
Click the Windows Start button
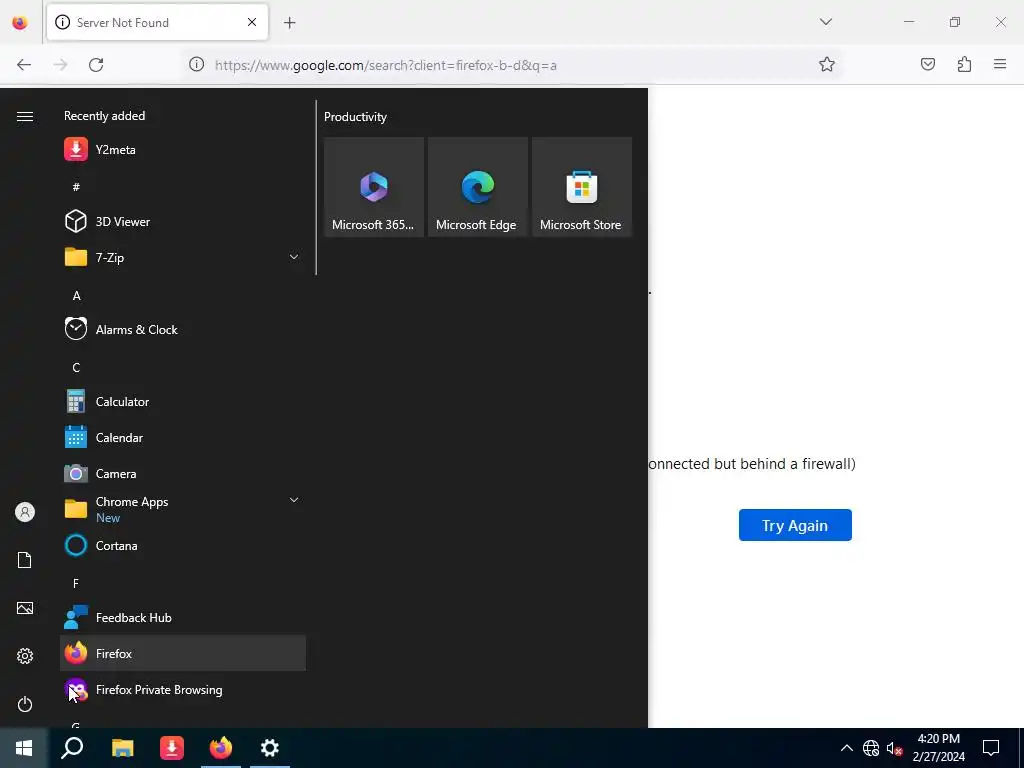24,748
